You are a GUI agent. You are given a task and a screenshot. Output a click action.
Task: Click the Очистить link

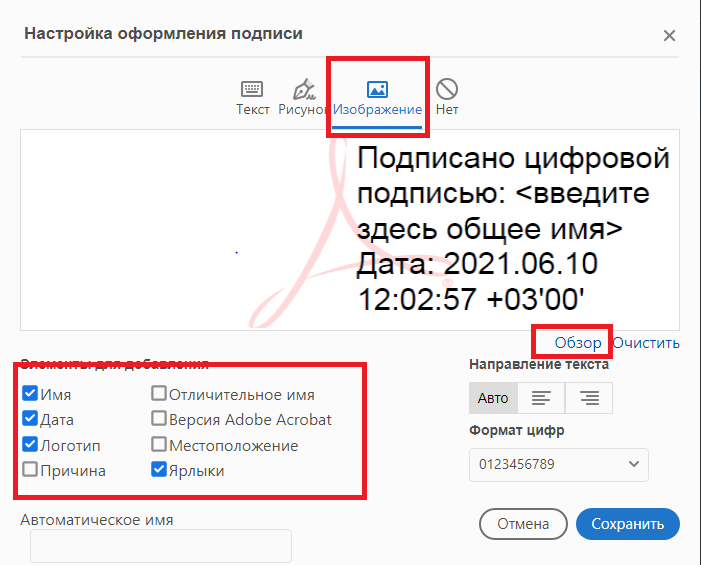(646, 343)
